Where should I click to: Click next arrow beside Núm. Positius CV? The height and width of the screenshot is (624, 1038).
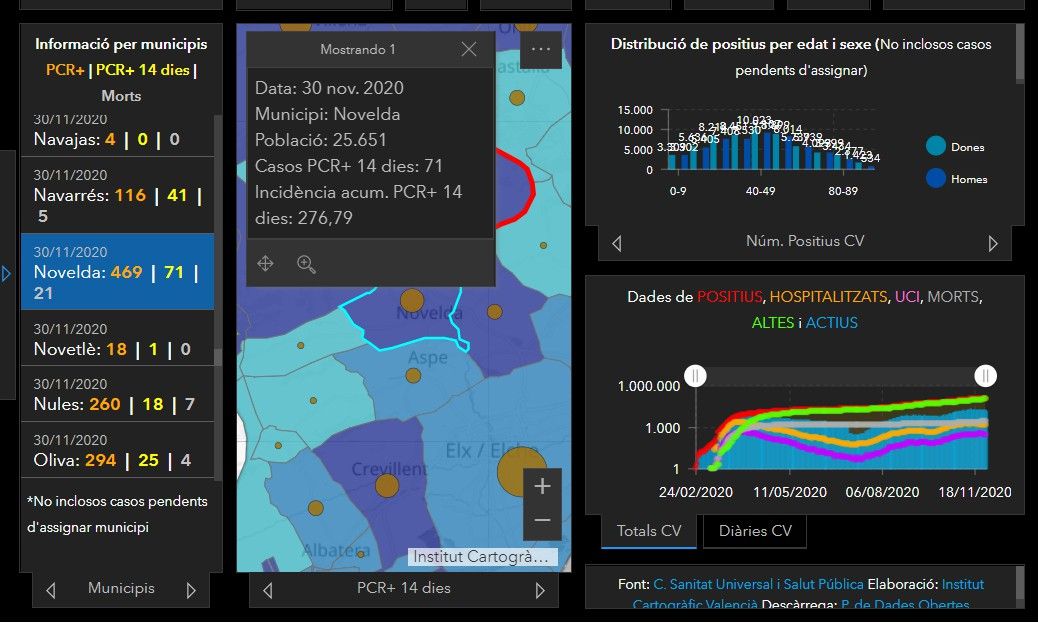[992, 243]
